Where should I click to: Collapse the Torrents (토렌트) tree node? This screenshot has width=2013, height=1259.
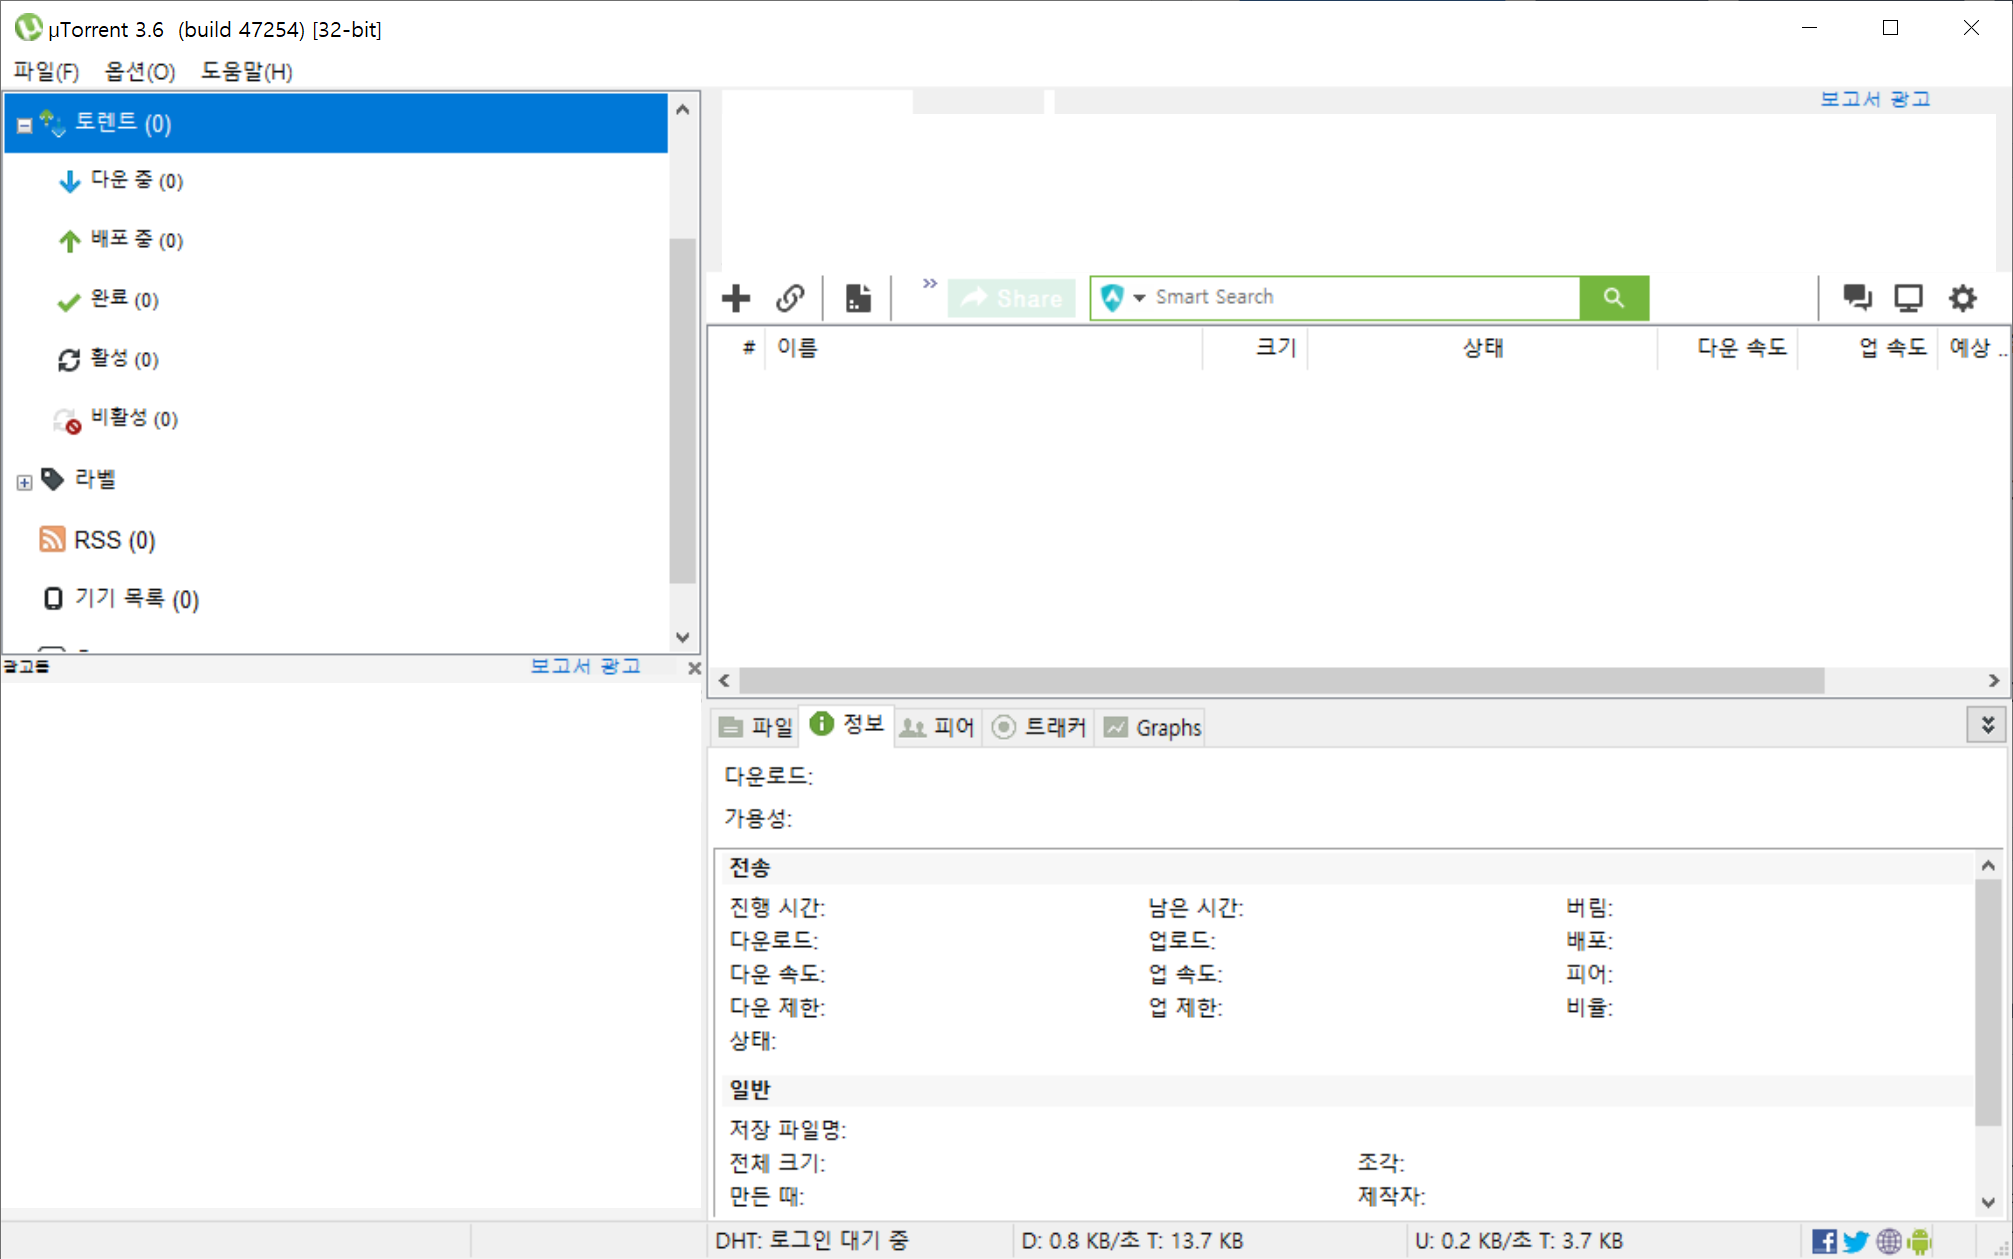pyautogui.click(x=25, y=125)
